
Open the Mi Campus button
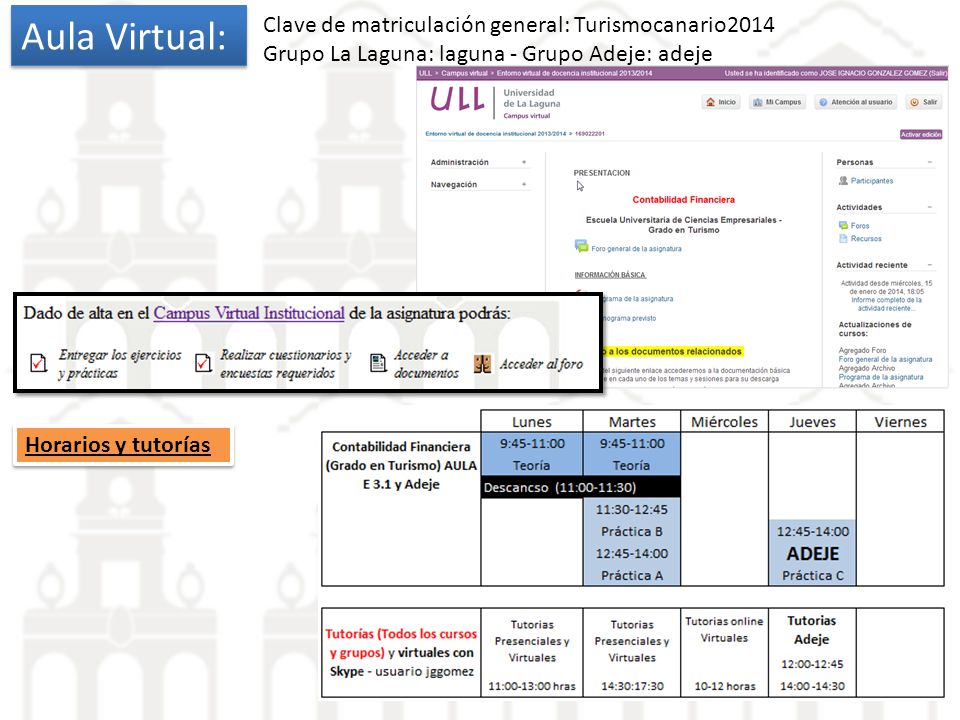pos(777,102)
